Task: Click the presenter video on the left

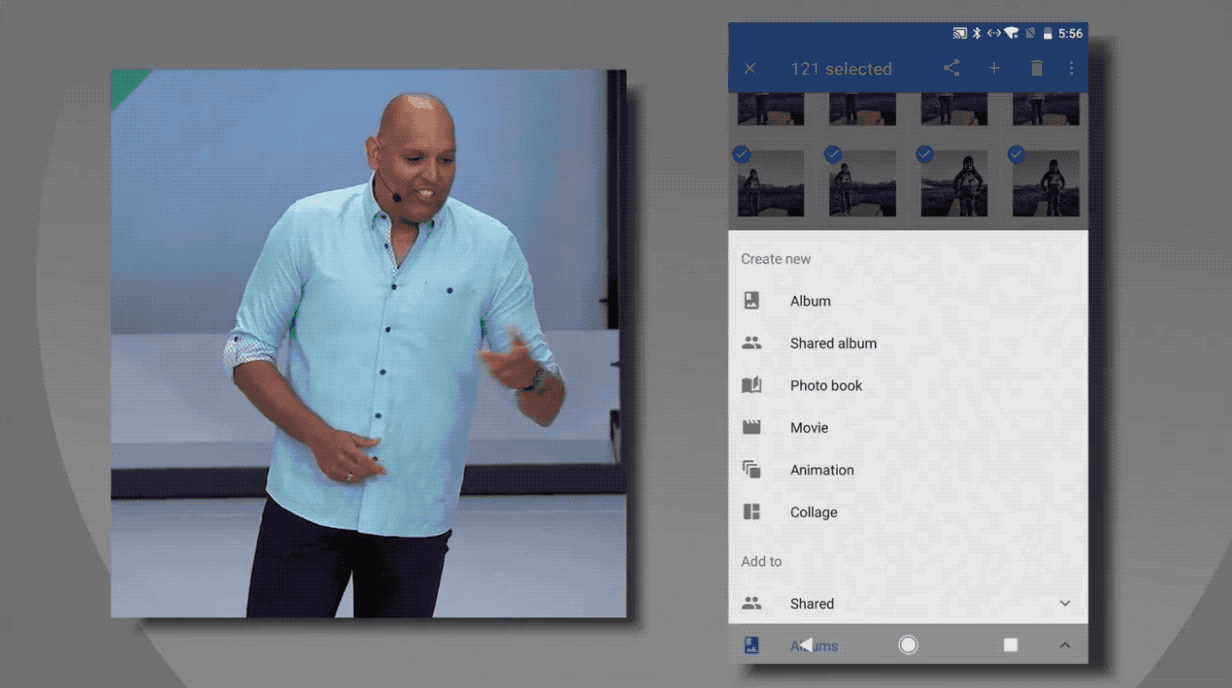Action: pyautogui.click(x=368, y=343)
